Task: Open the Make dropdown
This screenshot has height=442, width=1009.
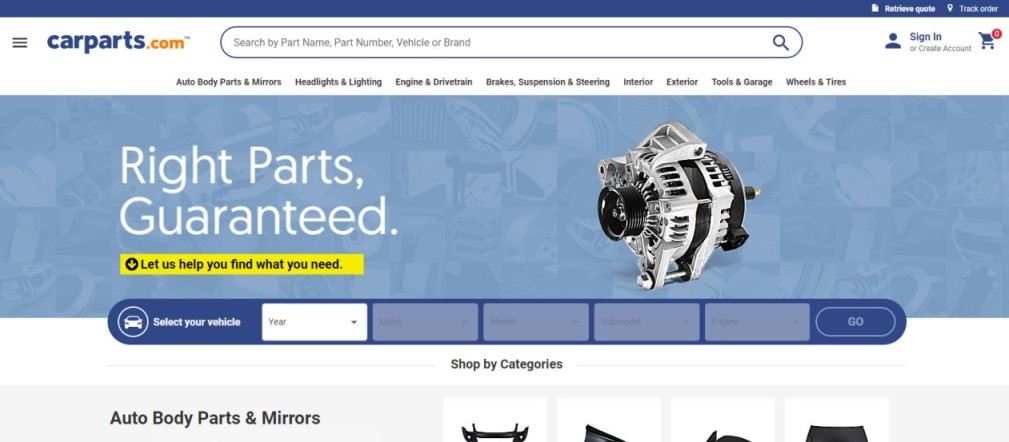Action: [x=425, y=322]
